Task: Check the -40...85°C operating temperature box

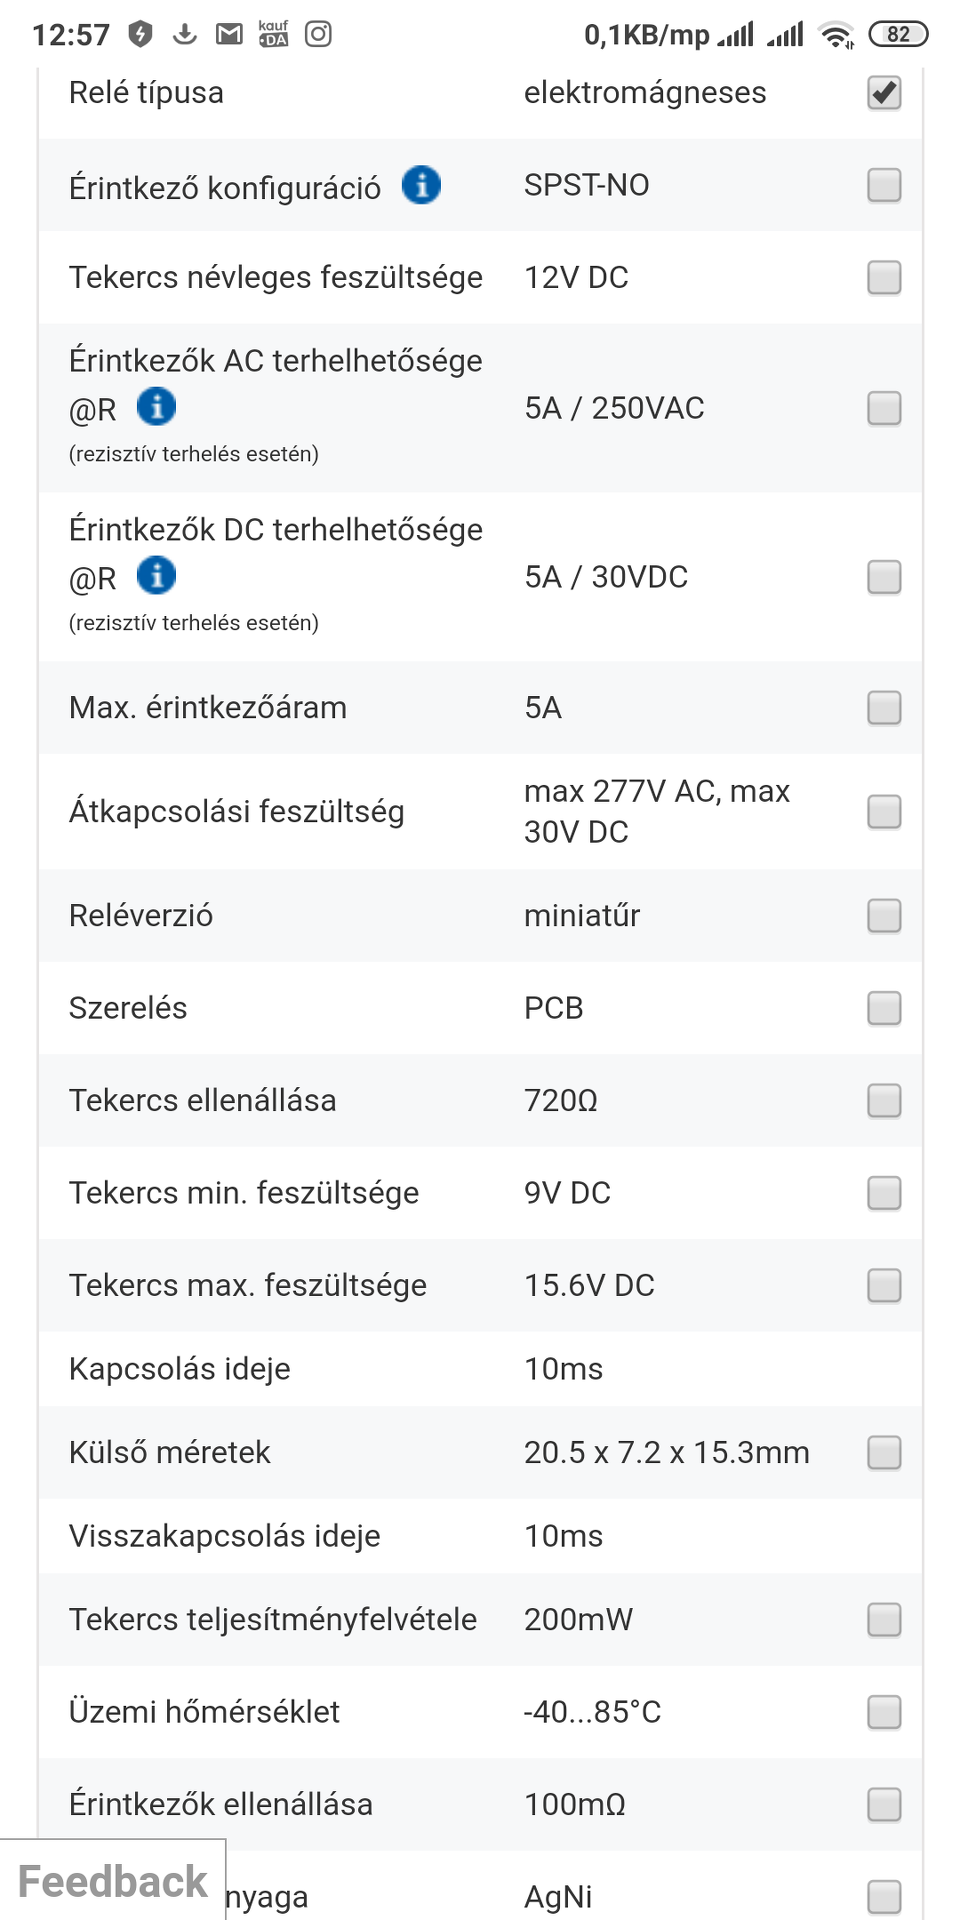Action: tap(884, 1712)
